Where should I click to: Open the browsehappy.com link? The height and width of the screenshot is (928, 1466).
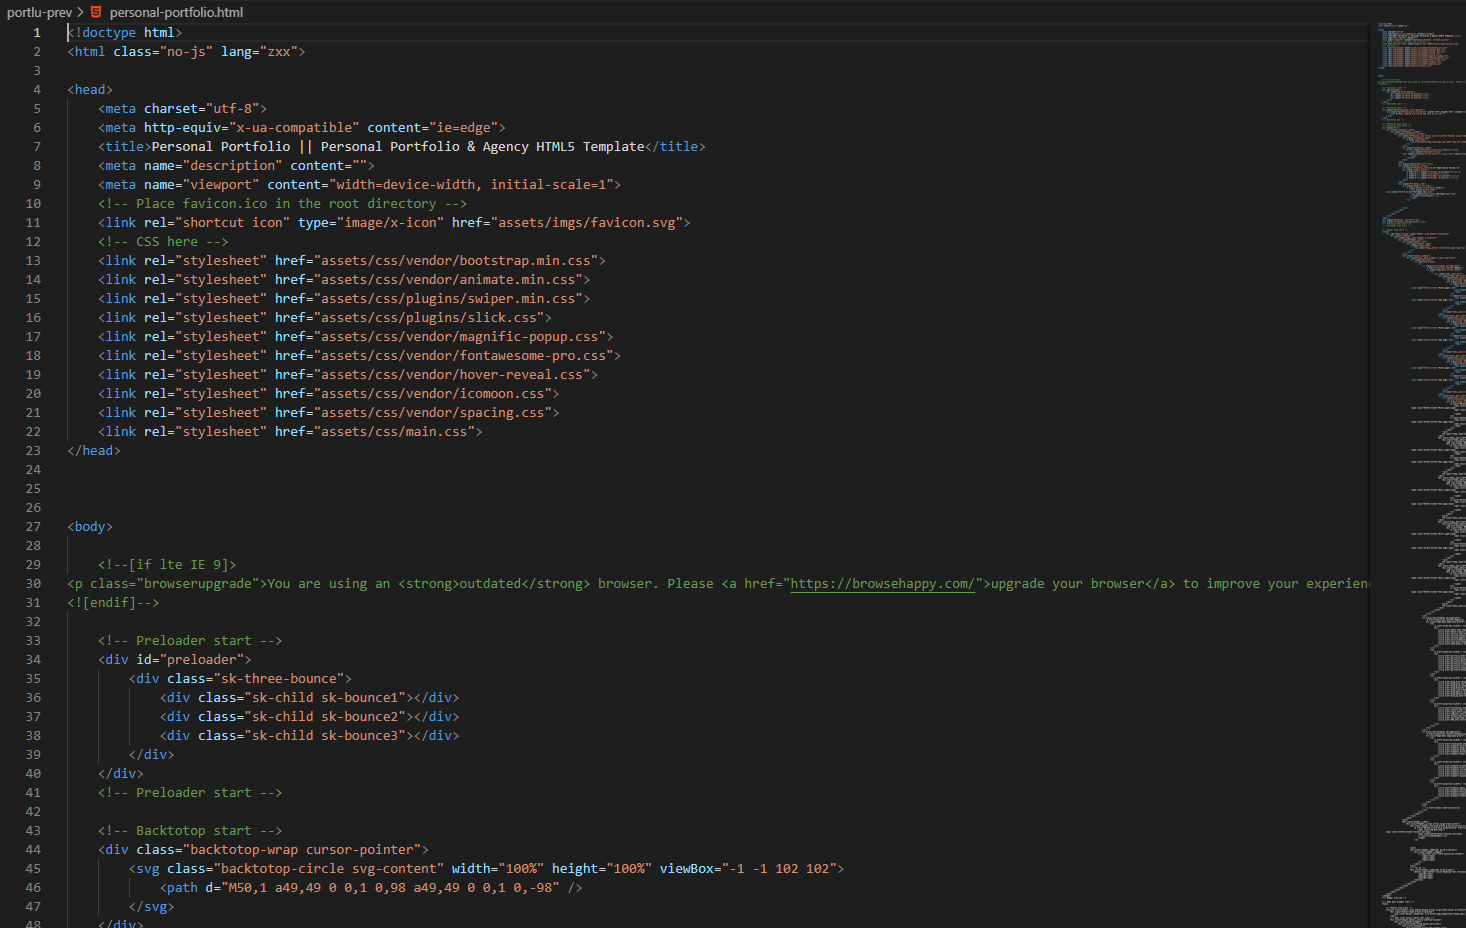(882, 584)
